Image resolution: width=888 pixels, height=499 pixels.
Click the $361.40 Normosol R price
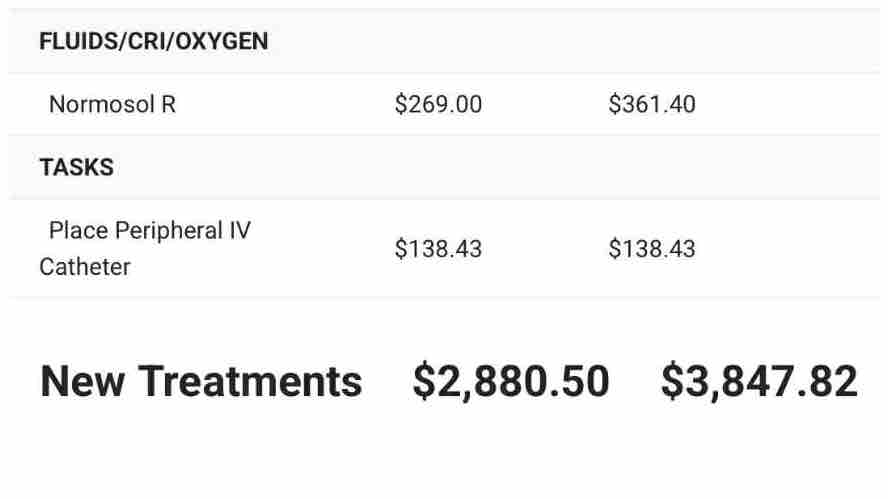pos(651,105)
